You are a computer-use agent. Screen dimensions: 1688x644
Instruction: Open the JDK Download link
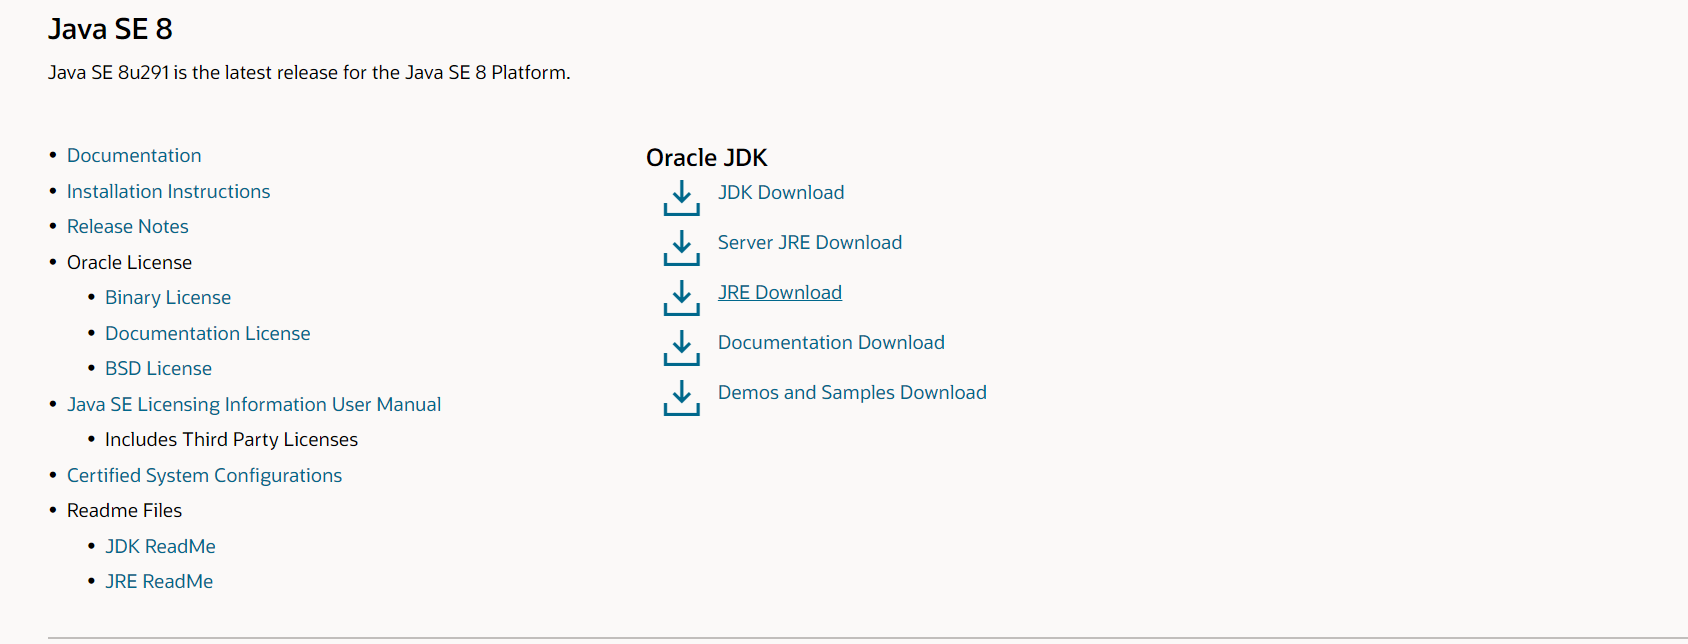[780, 192]
